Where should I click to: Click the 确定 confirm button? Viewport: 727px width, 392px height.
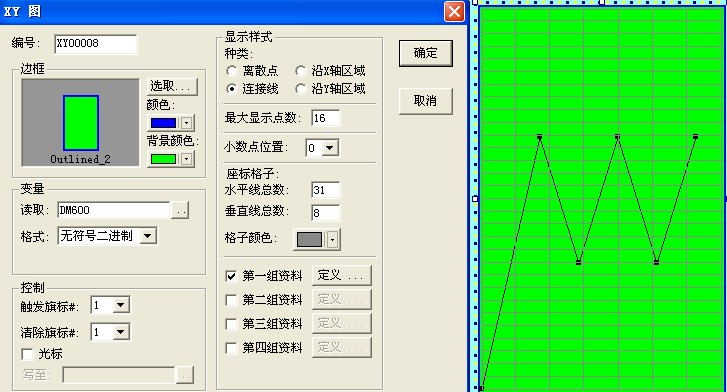pyautogui.click(x=426, y=53)
